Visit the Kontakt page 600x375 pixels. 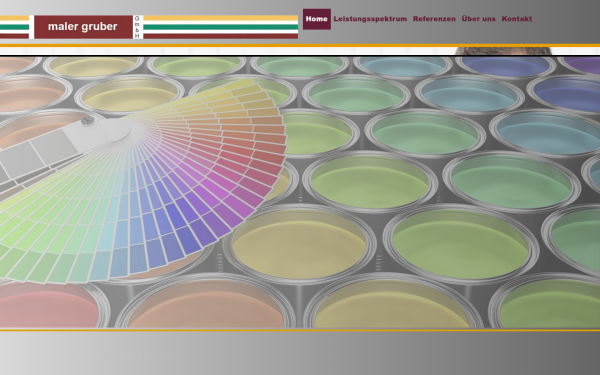[x=517, y=19]
